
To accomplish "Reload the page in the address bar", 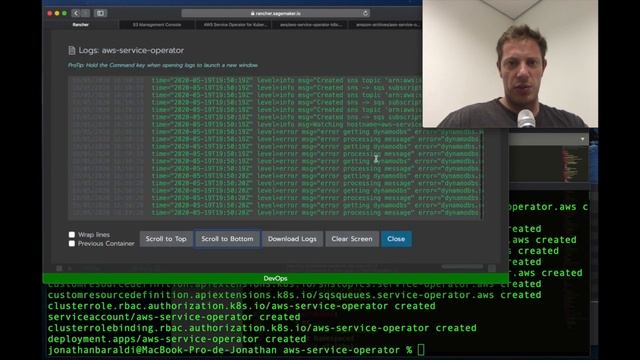I will point(365,13).
